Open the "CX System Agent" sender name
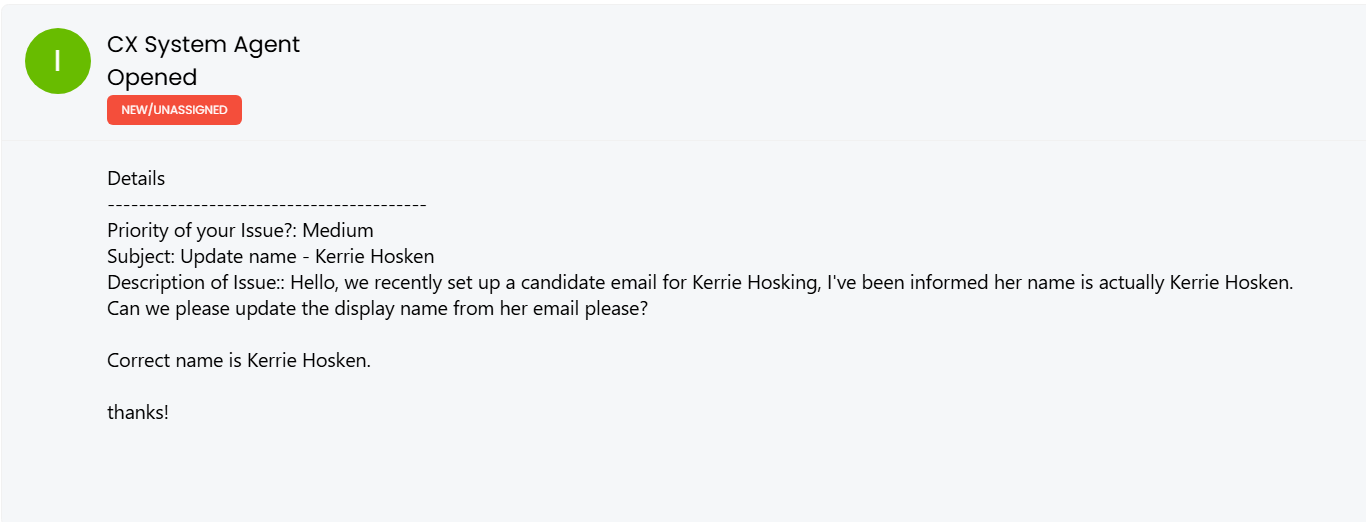Viewport: 1366px width, 522px height. coord(203,44)
